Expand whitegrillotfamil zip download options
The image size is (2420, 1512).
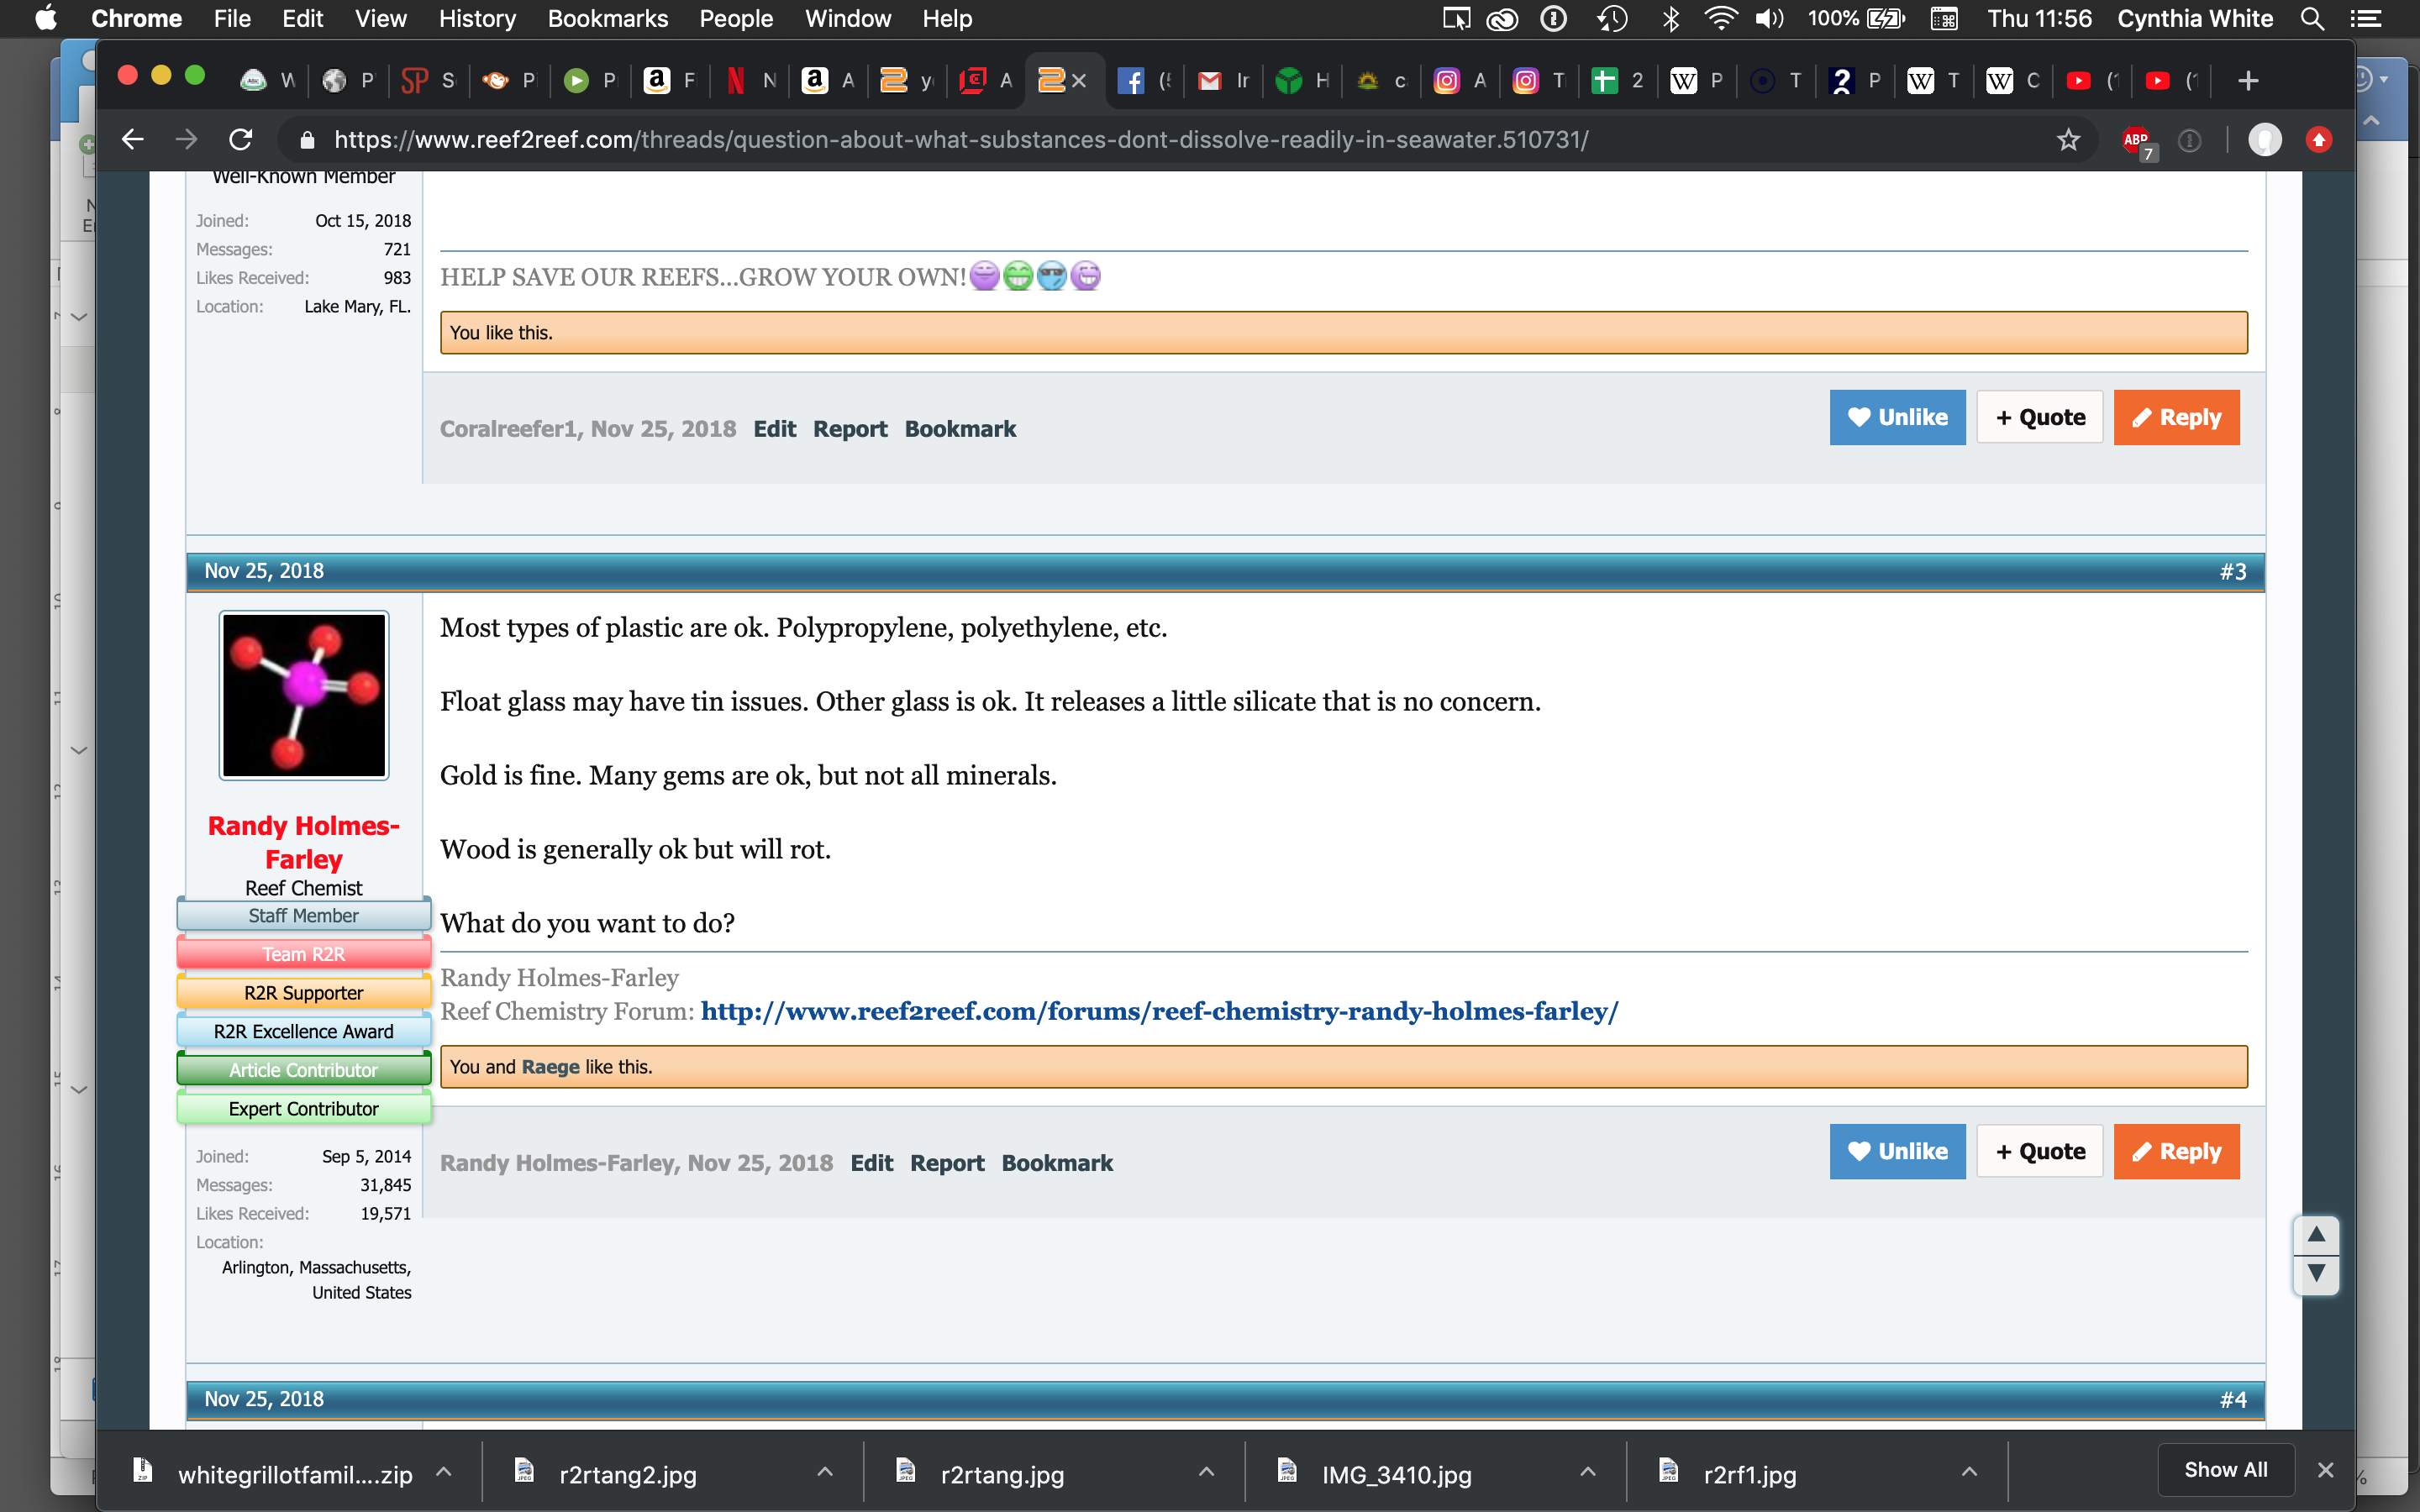tap(444, 1472)
